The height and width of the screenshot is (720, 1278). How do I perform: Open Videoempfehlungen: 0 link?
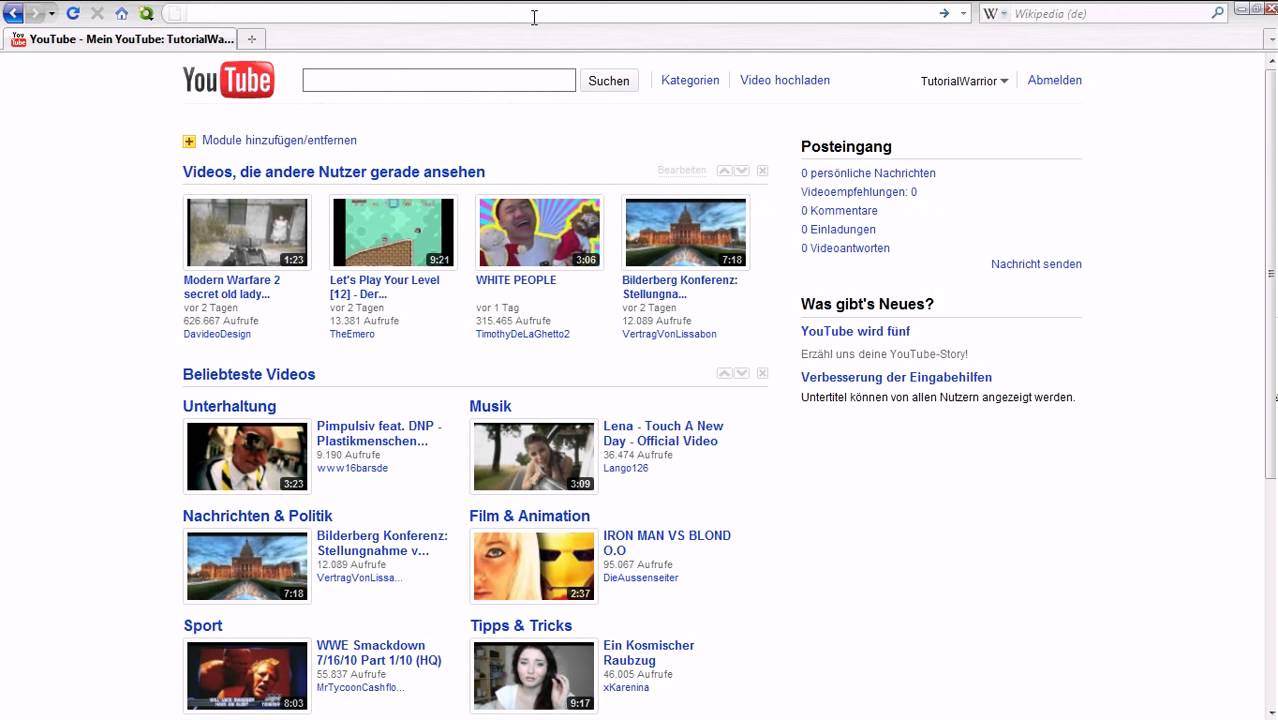coord(859,192)
